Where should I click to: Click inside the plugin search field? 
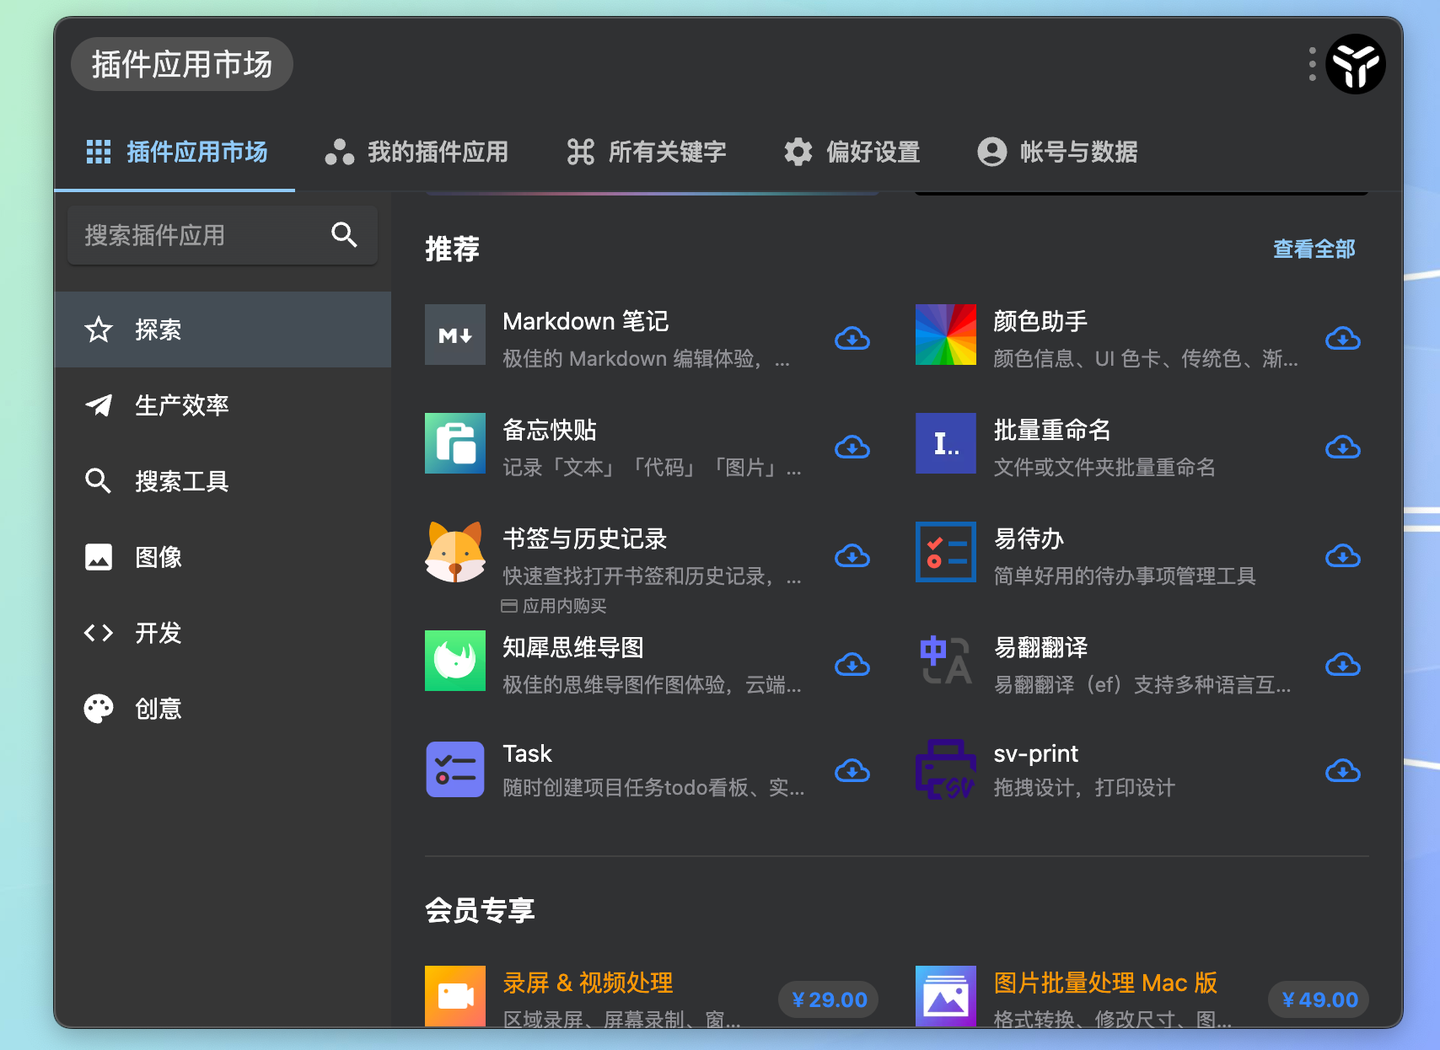pyautogui.click(x=200, y=235)
